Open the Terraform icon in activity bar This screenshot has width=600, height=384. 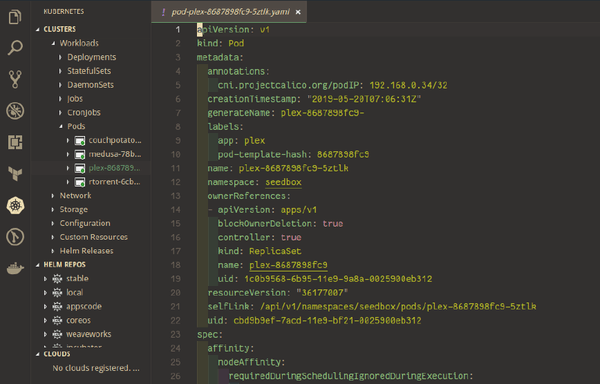point(15,174)
